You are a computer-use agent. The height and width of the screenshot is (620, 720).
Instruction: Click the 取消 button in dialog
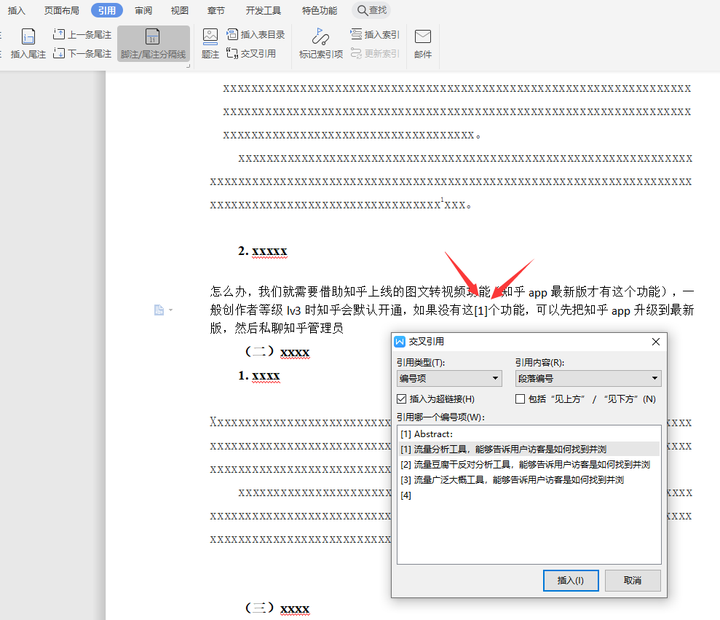coord(632,580)
